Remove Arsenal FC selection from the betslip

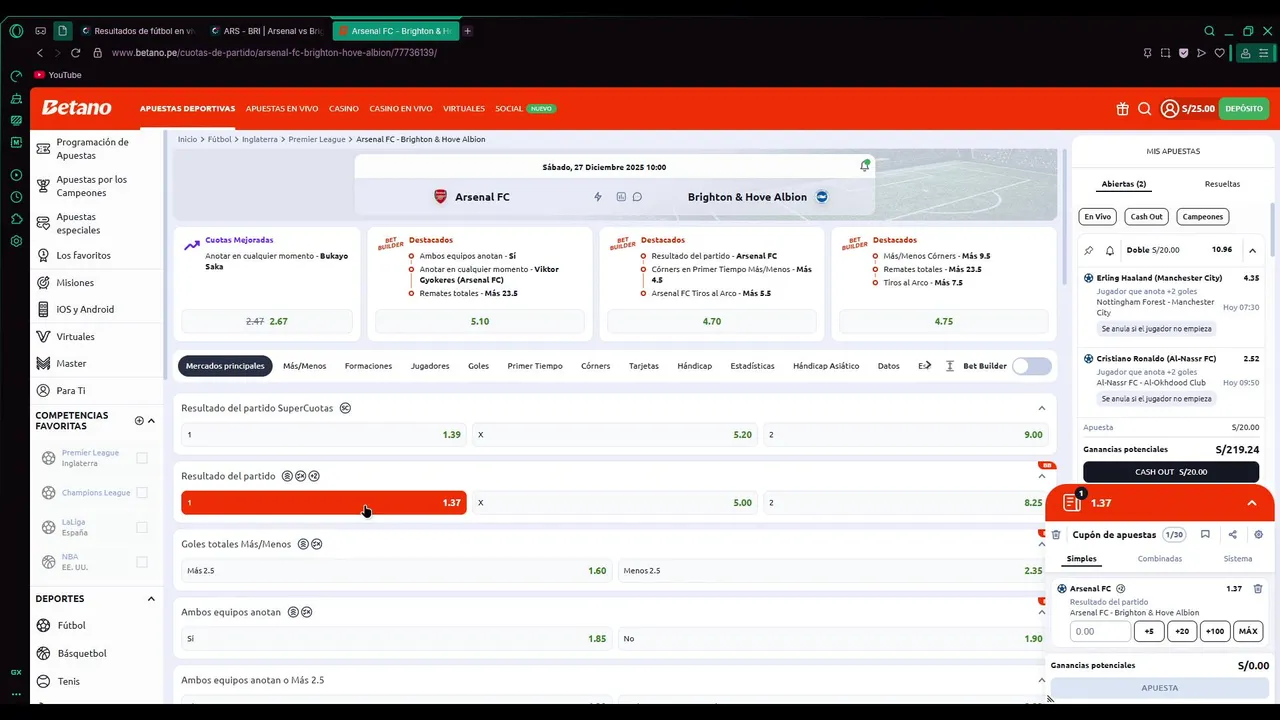click(1258, 589)
